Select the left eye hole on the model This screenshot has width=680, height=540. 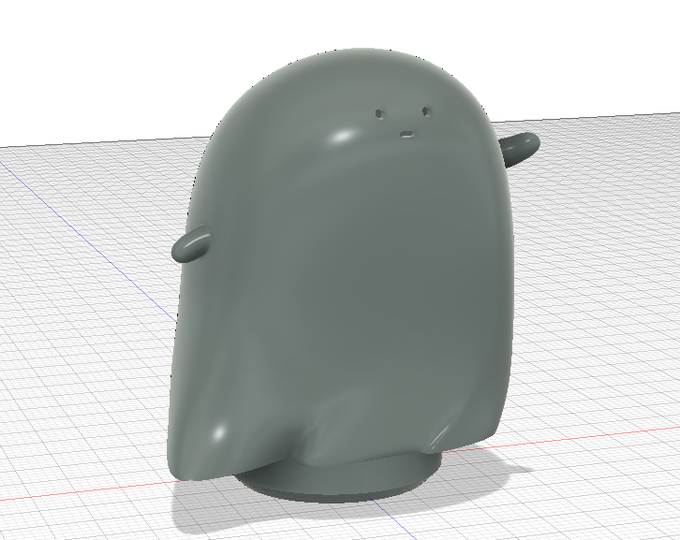pos(380,115)
